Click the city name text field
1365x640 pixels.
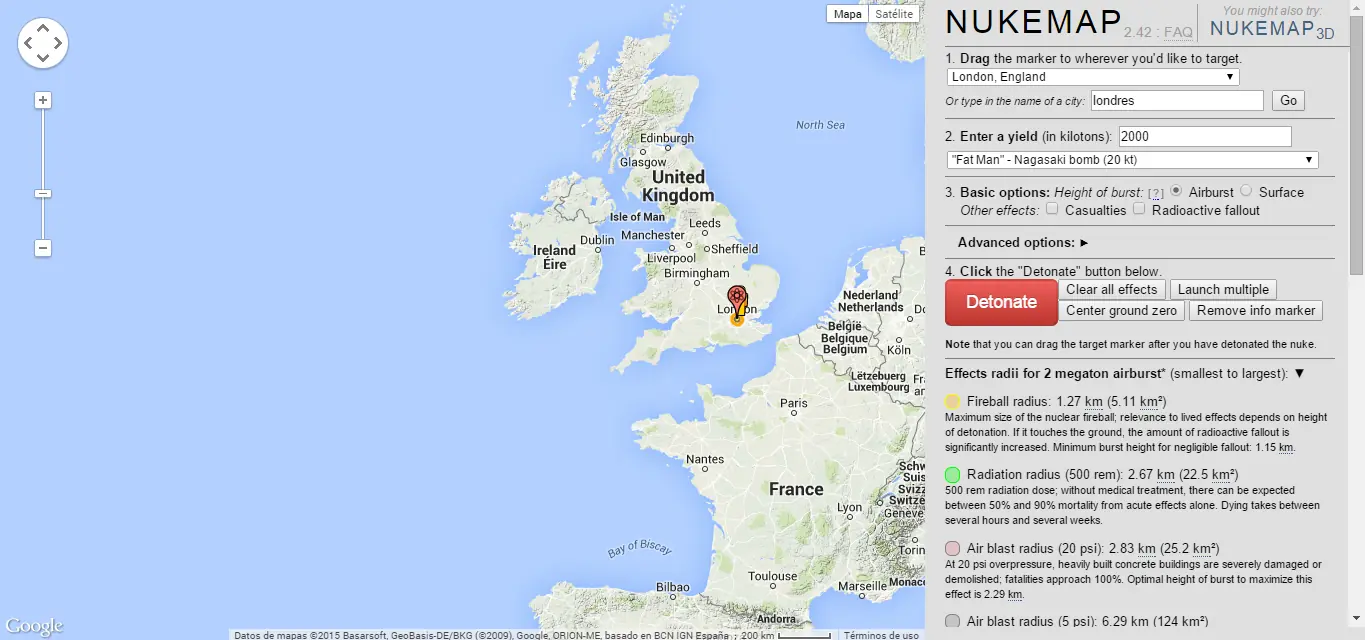1177,101
